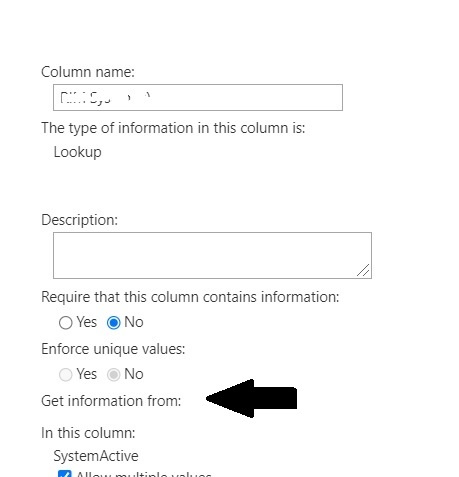Click the Column name label
Screen dimensions: 459x477
click(88, 72)
